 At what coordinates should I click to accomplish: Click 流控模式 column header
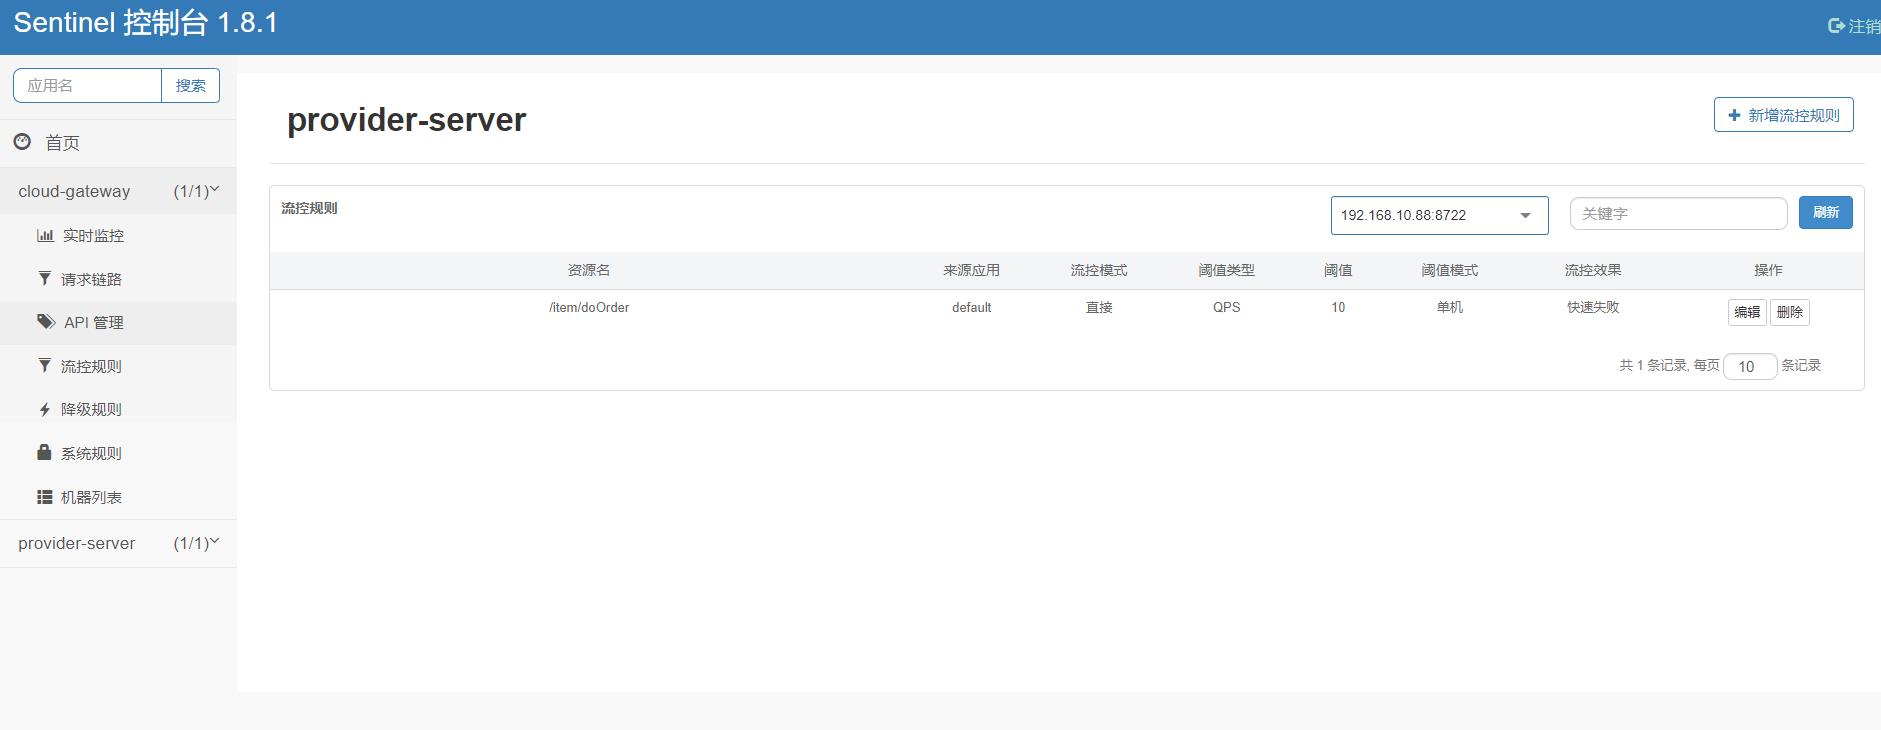click(x=1098, y=270)
